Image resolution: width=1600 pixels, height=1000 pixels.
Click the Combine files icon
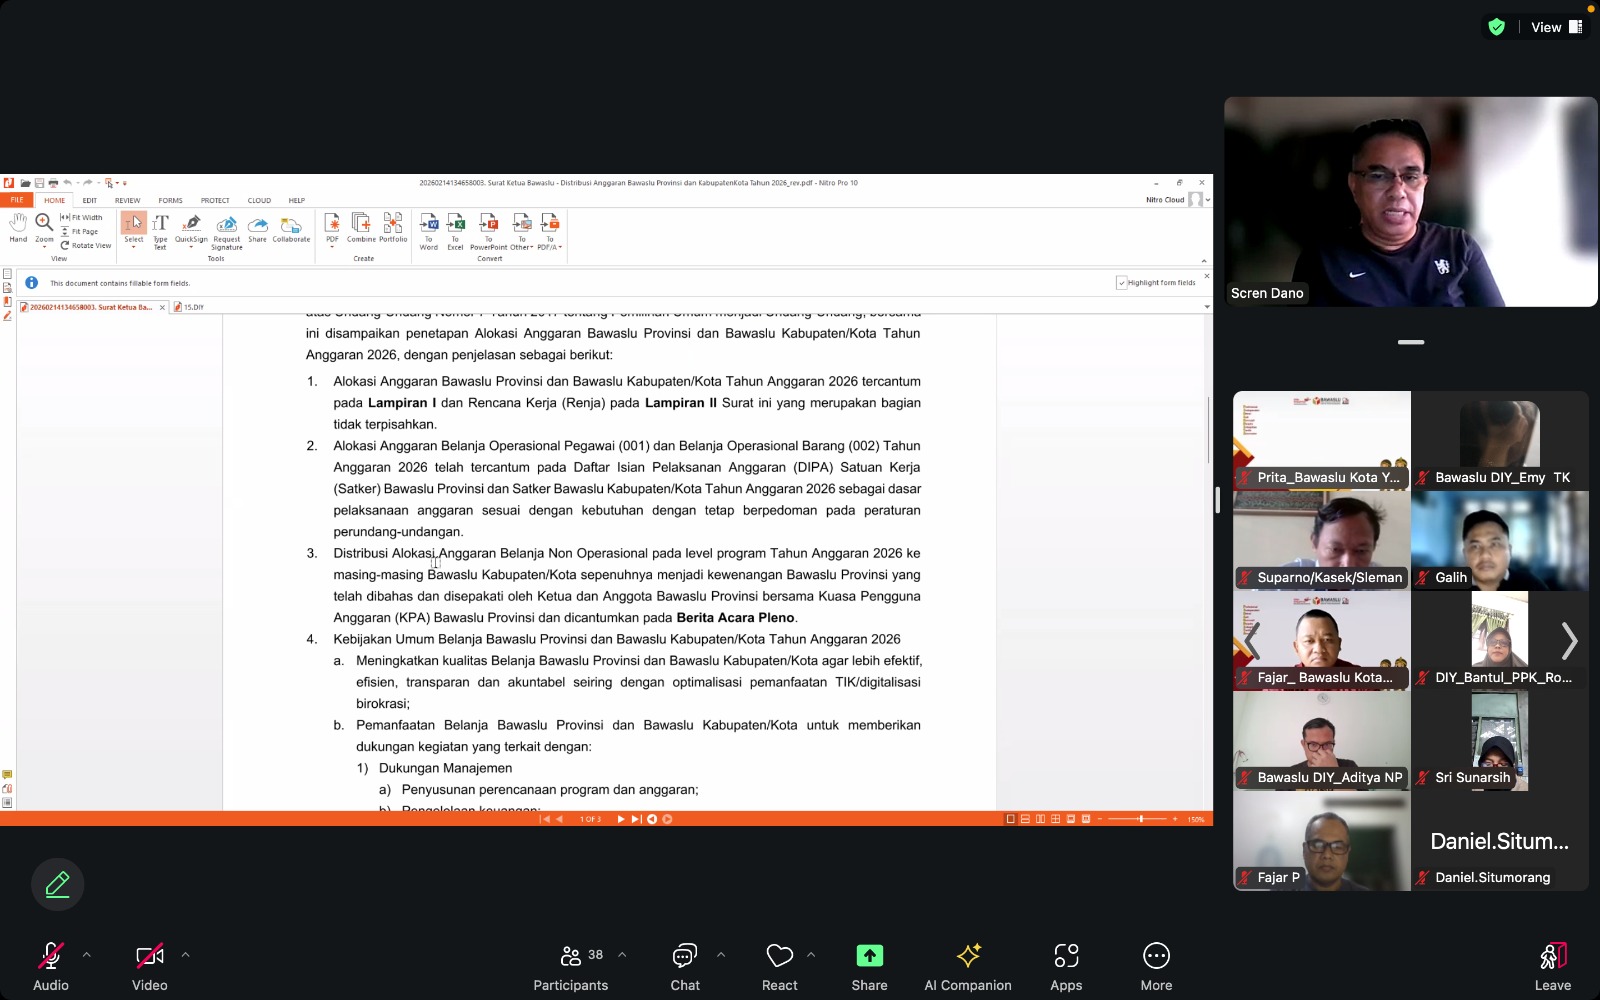(x=361, y=228)
